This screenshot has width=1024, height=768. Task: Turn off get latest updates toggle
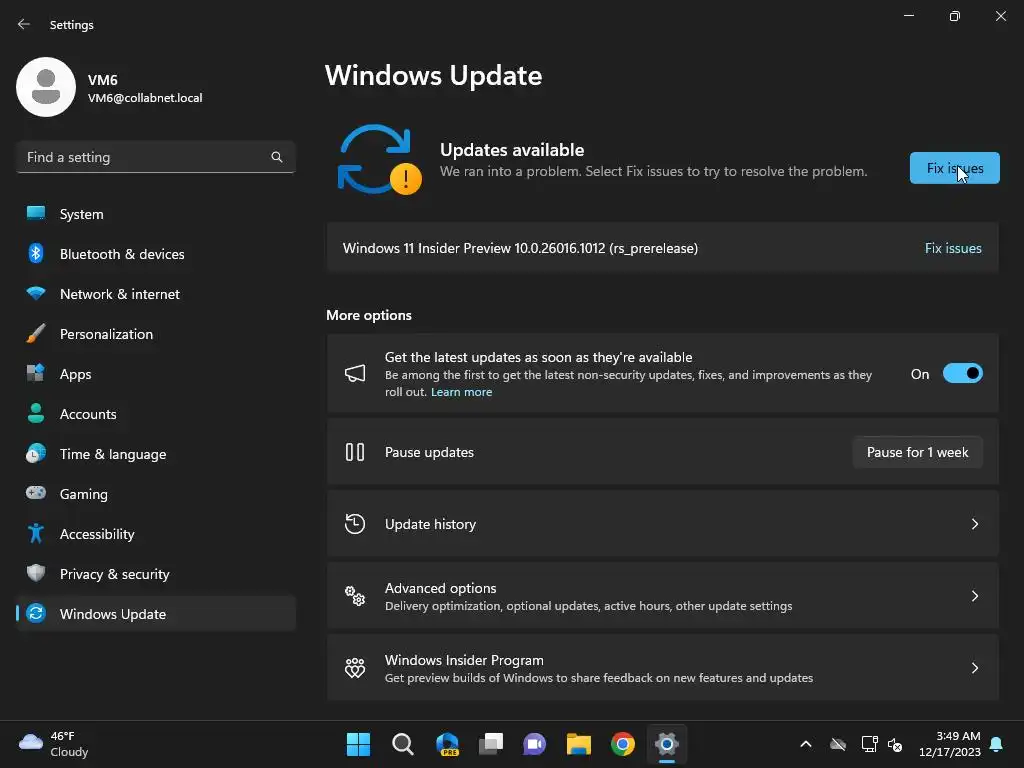963,374
